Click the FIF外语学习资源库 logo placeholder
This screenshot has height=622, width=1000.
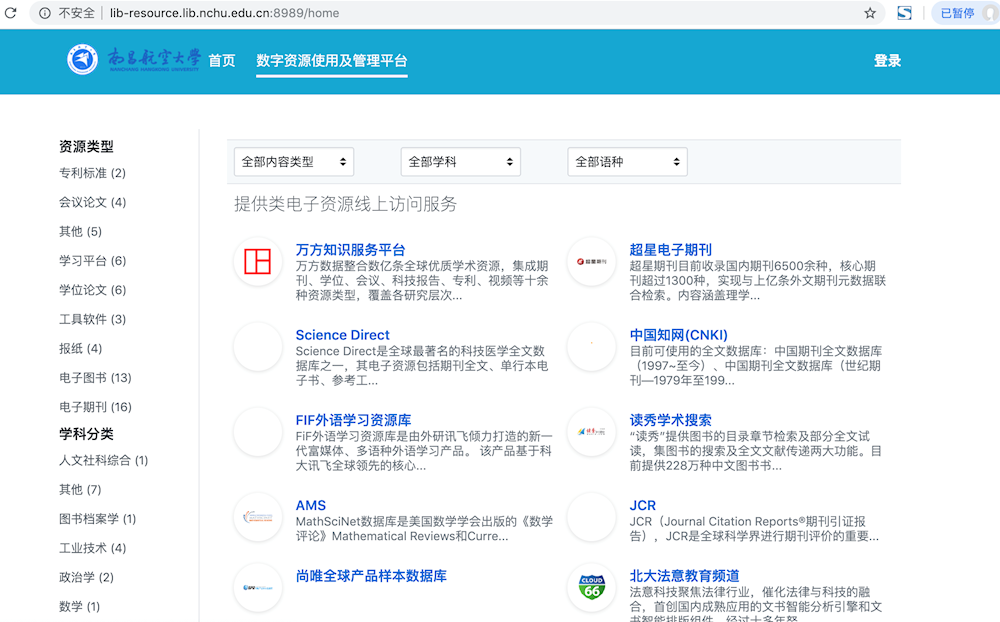pyautogui.click(x=258, y=431)
